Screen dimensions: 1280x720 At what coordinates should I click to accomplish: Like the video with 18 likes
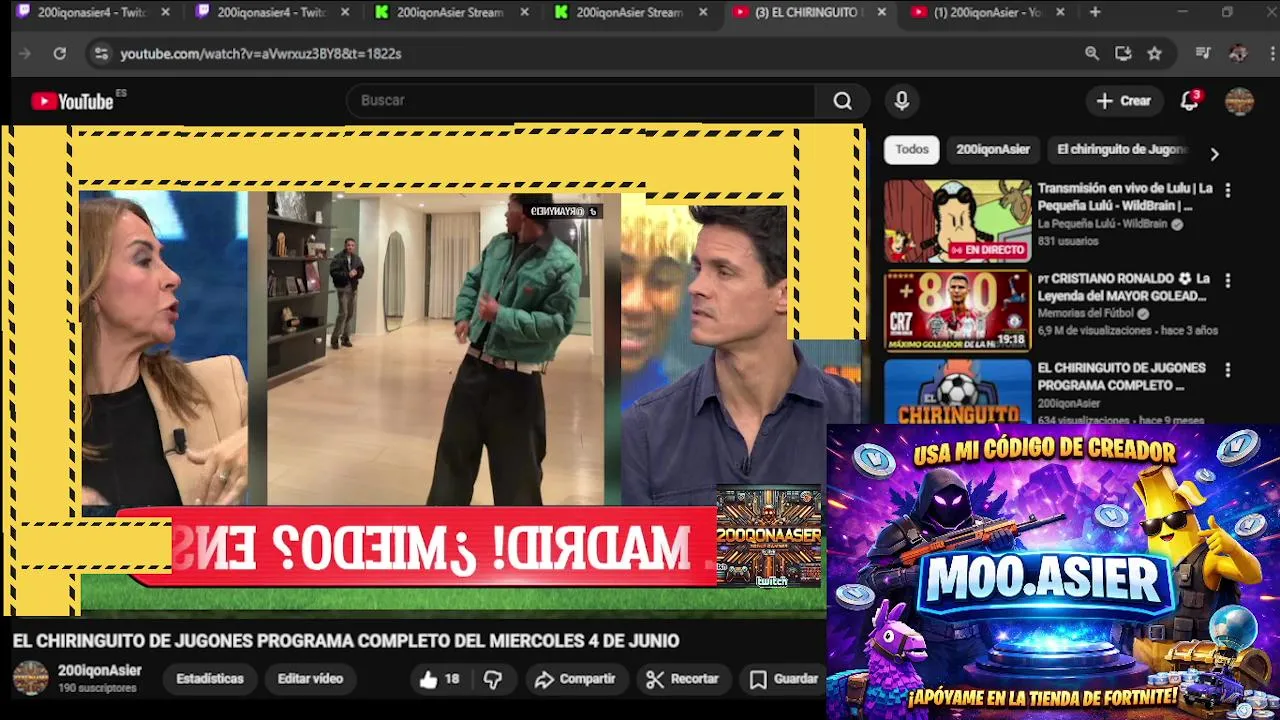click(440, 679)
